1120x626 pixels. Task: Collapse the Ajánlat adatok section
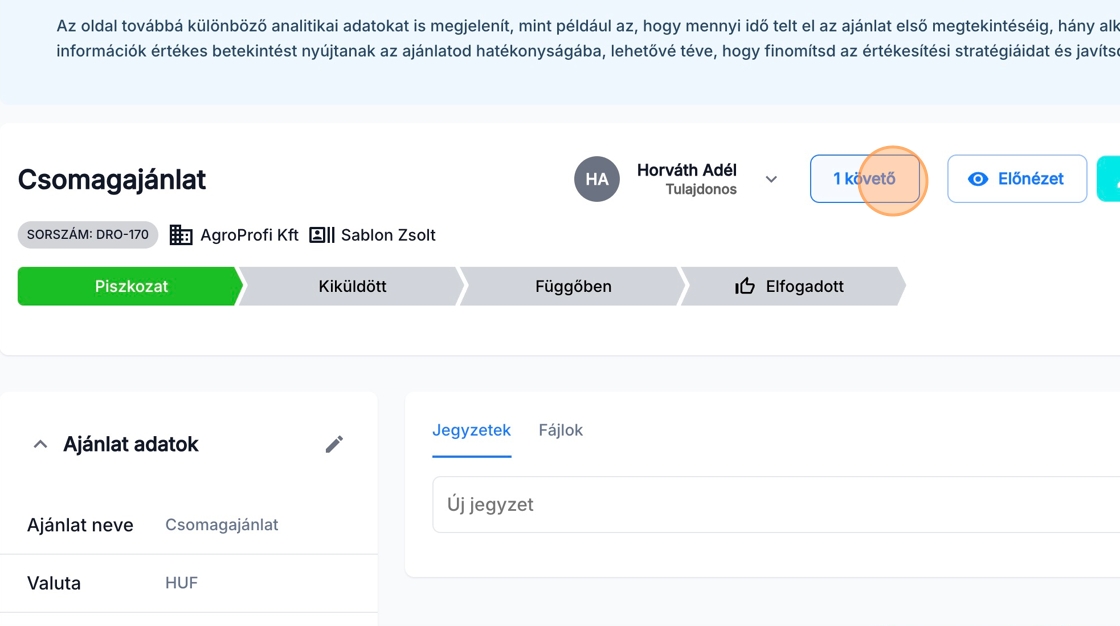[41, 444]
